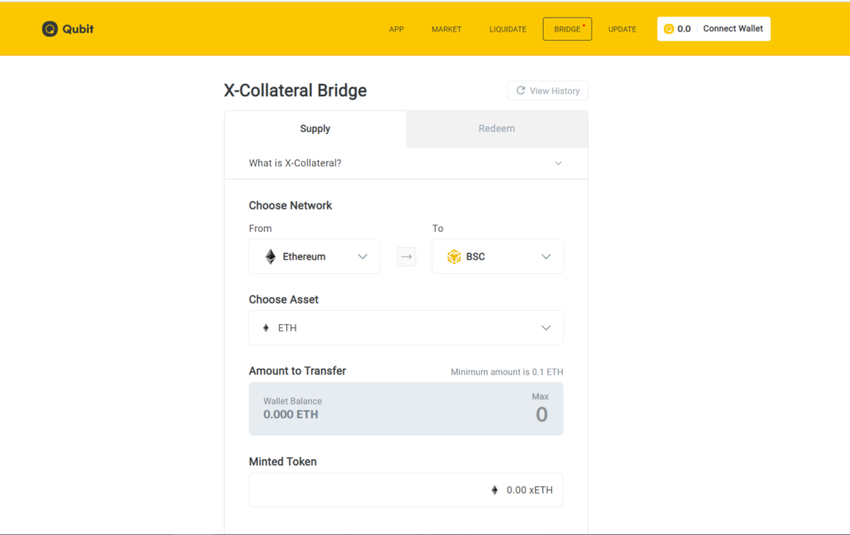The width and height of the screenshot is (850, 535).
Task: Click the Qubit brand name
Action: [78, 29]
